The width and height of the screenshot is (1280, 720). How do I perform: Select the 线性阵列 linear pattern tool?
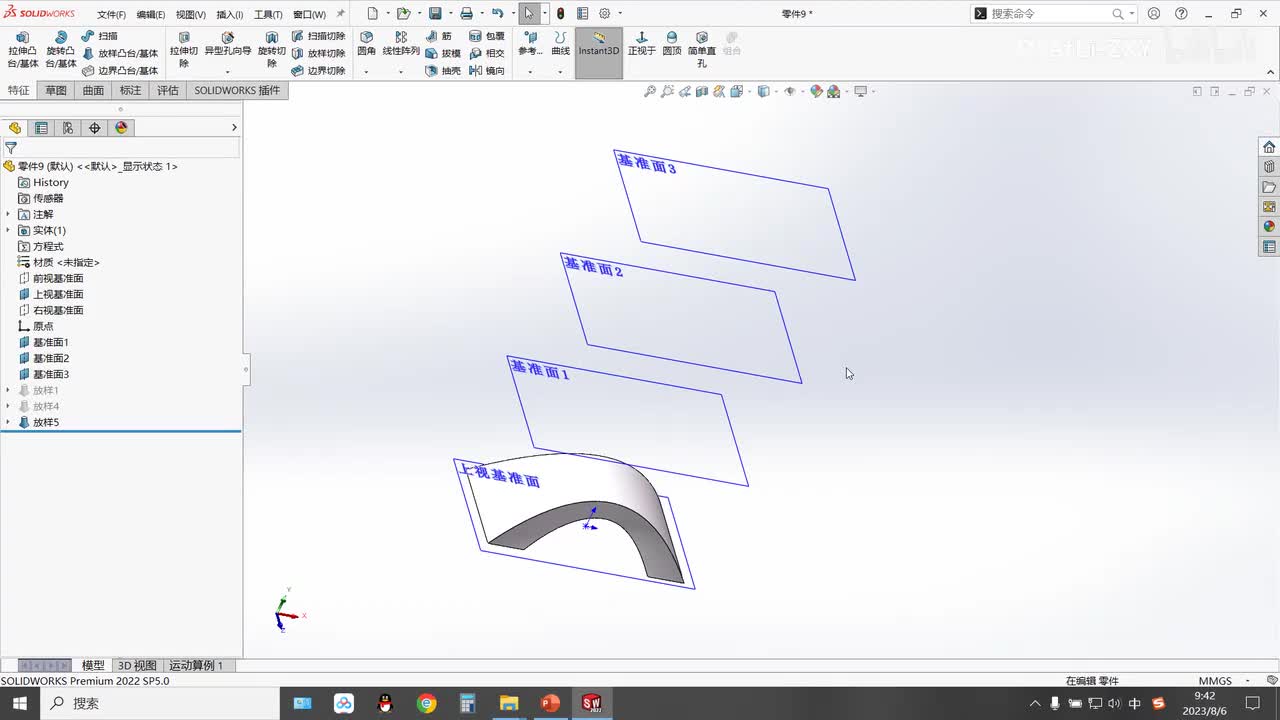tap(401, 44)
